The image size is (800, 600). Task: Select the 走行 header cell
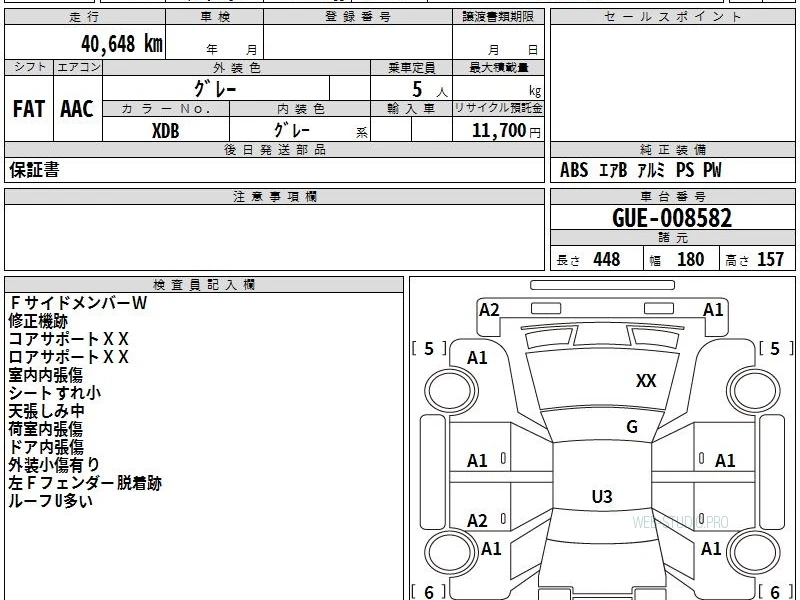point(85,17)
